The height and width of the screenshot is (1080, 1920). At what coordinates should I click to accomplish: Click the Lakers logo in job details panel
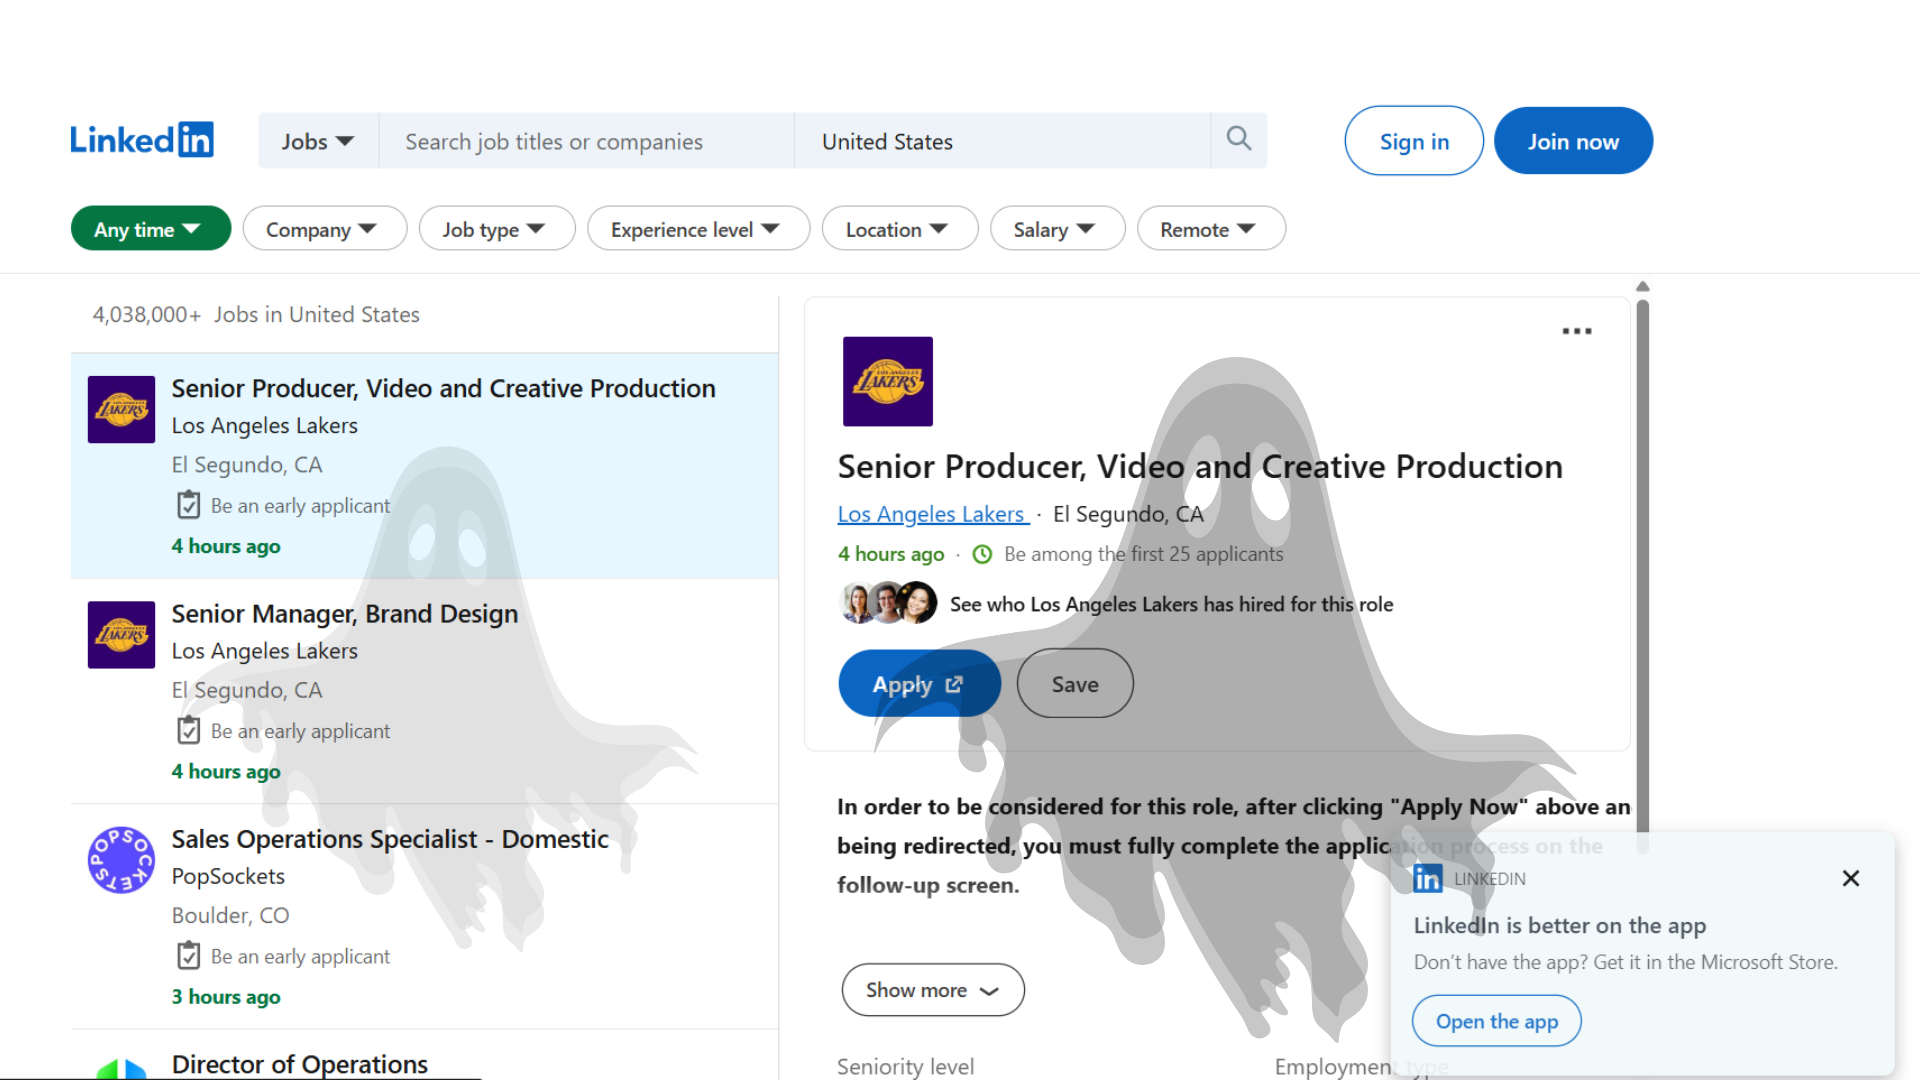point(888,381)
